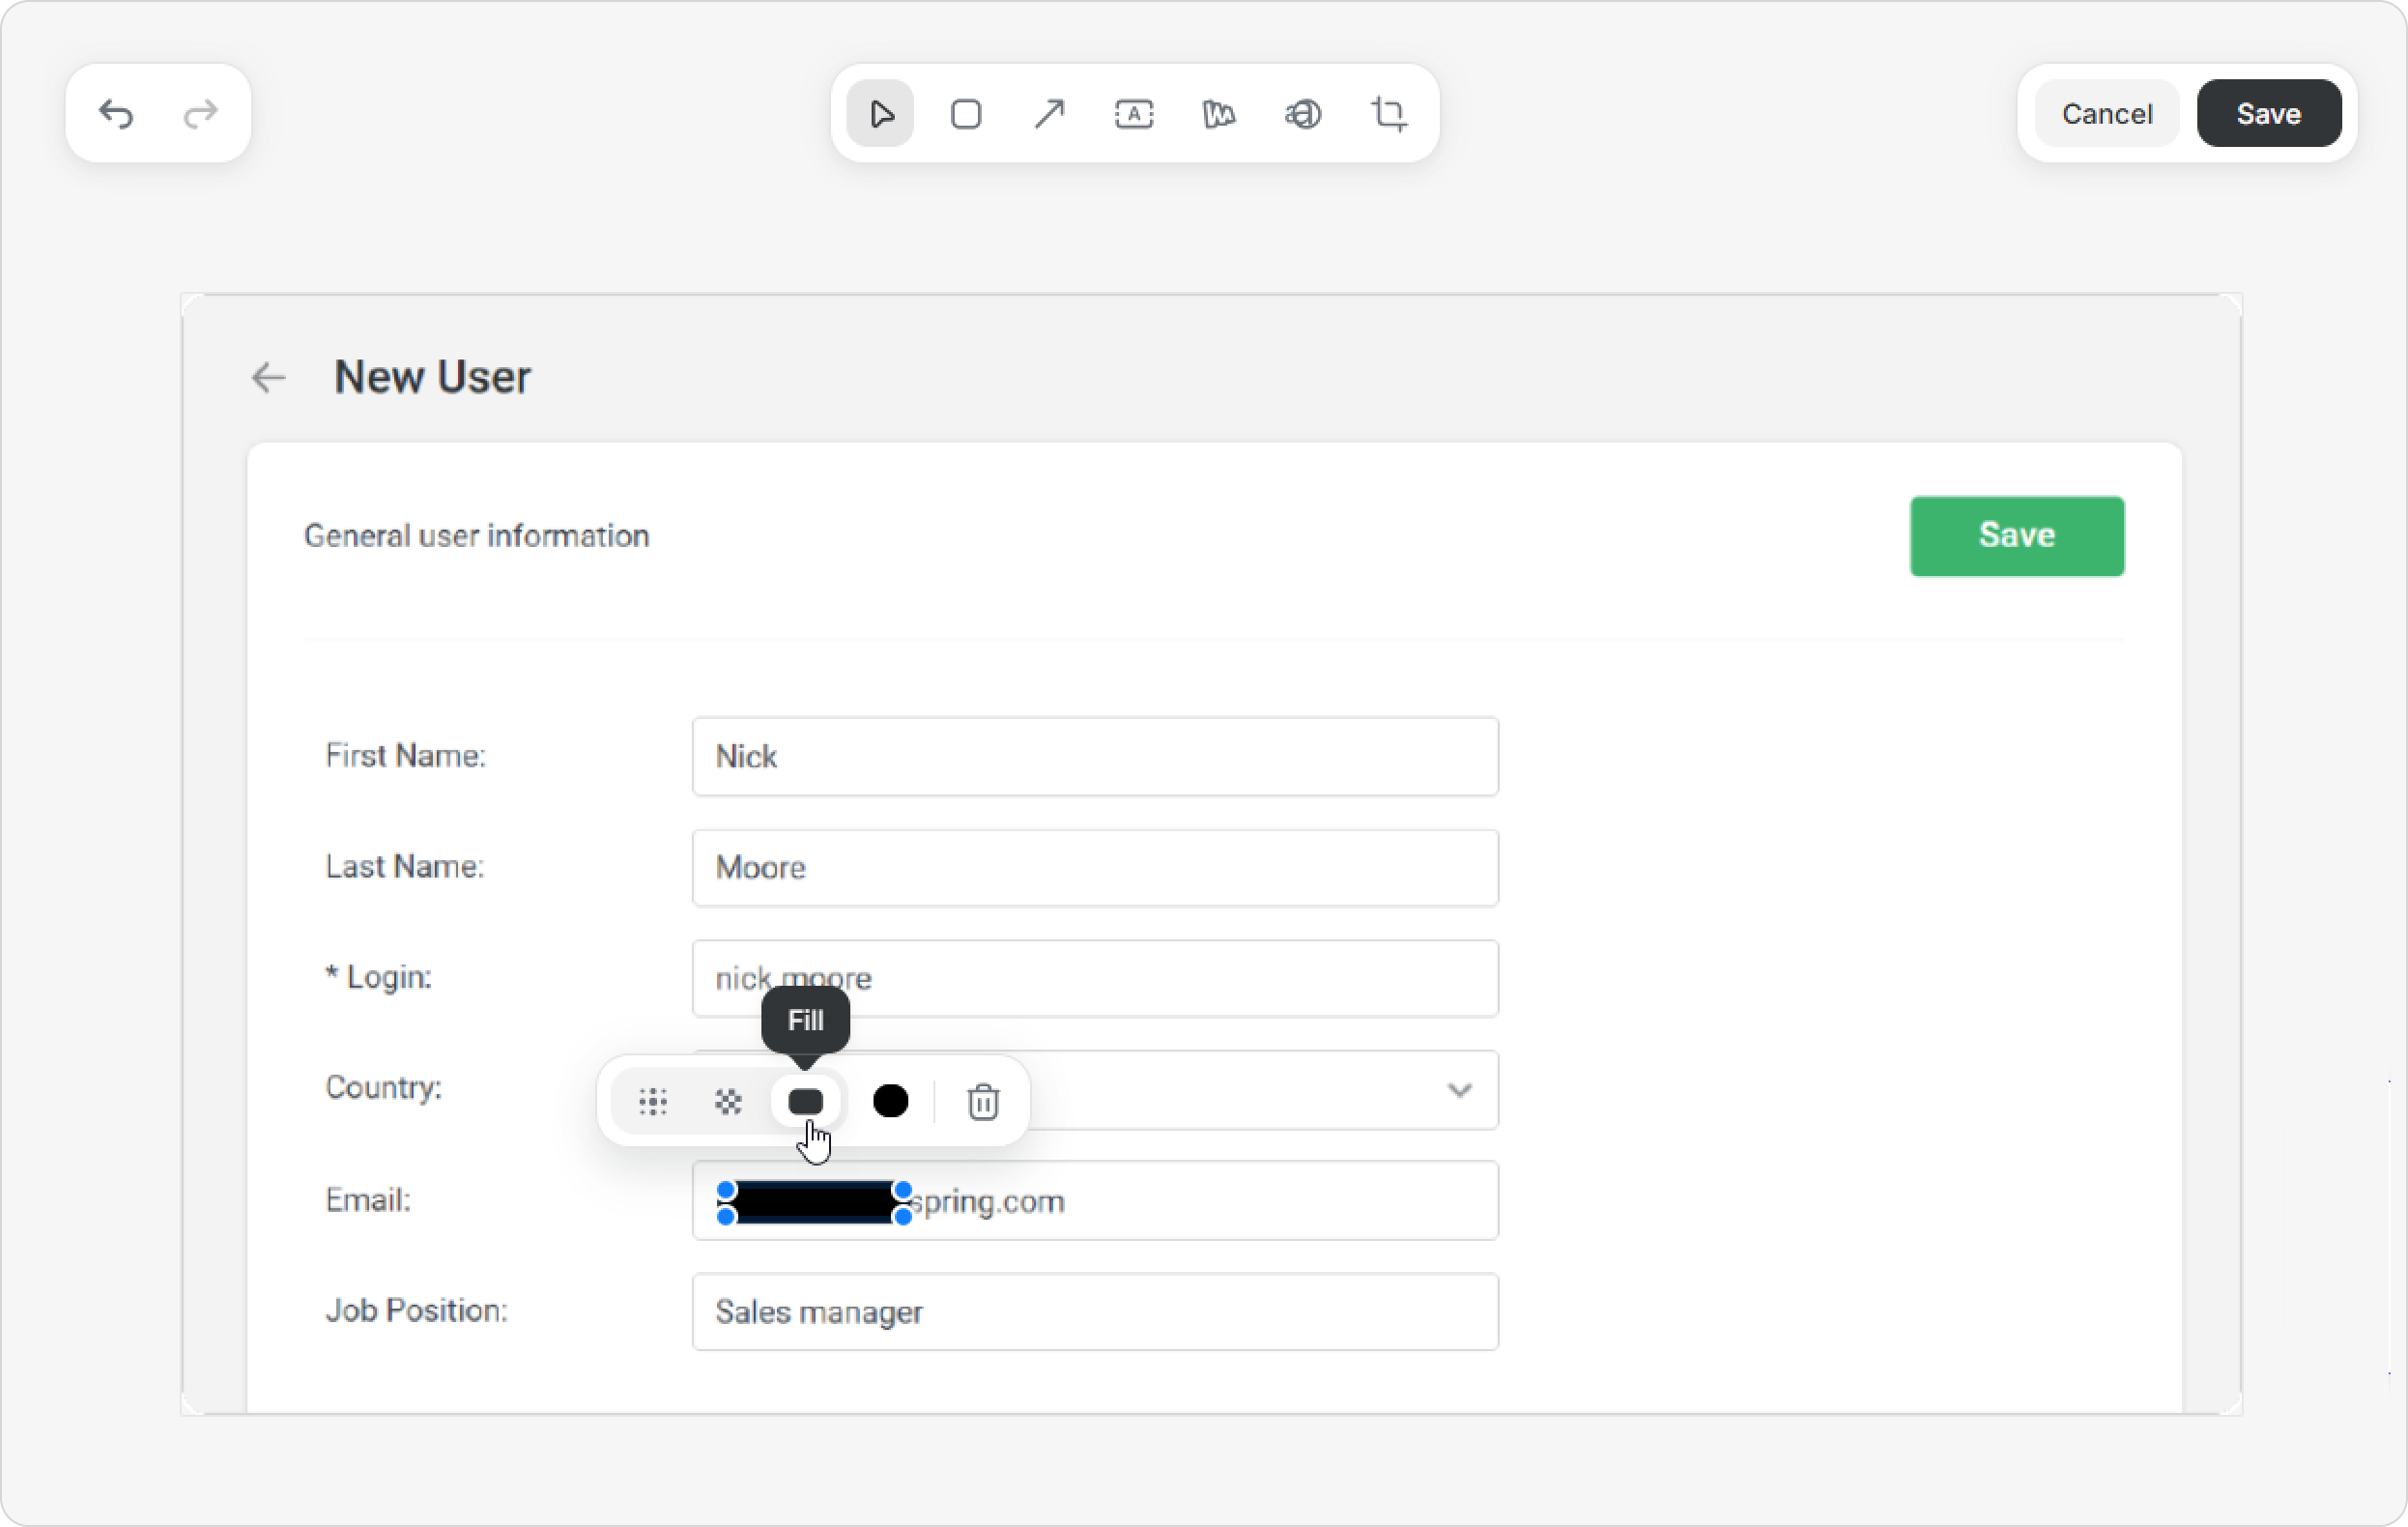Click the redo arrow
2408x1527 pixels.
[201, 114]
